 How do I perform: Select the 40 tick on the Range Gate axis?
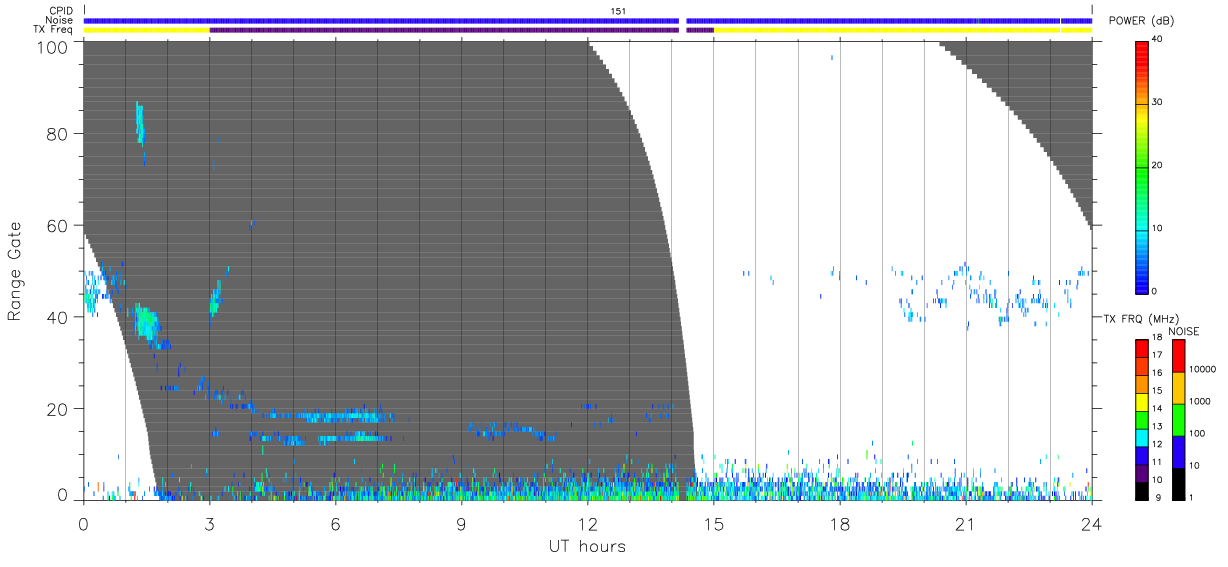tap(58, 317)
